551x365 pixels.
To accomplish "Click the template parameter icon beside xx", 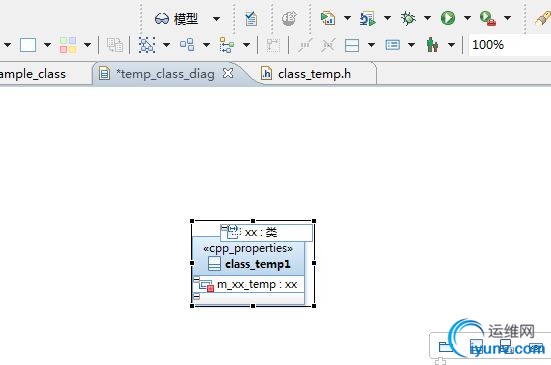I will (233, 232).
